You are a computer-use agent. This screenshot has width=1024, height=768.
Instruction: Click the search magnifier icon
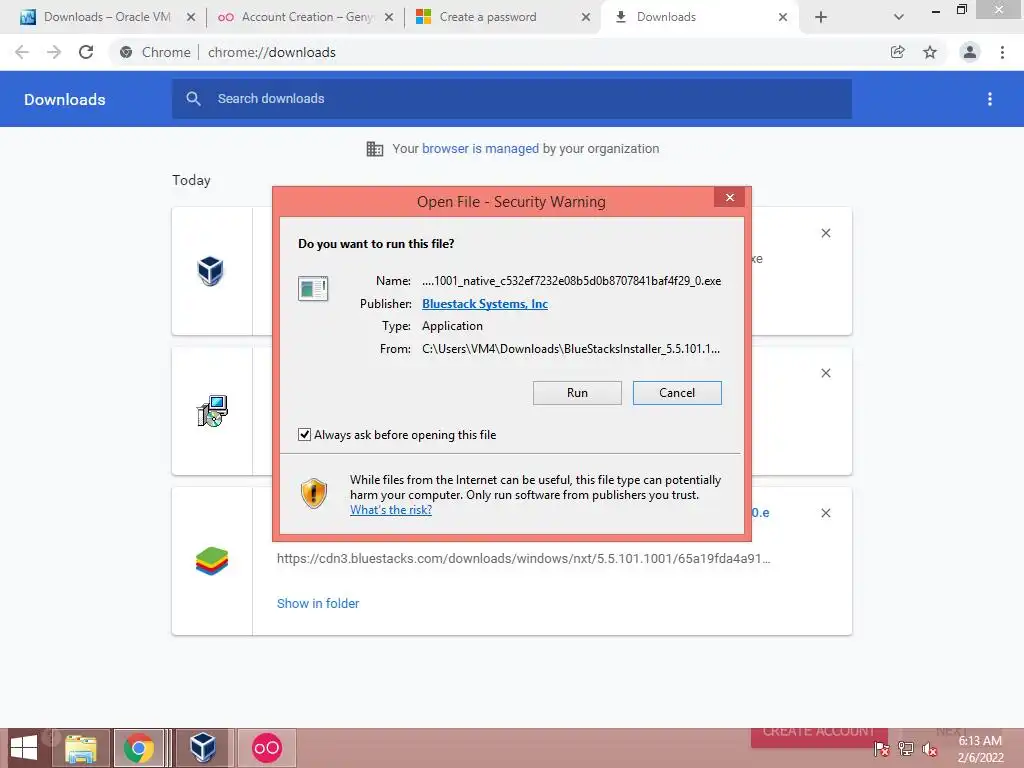[193, 99]
